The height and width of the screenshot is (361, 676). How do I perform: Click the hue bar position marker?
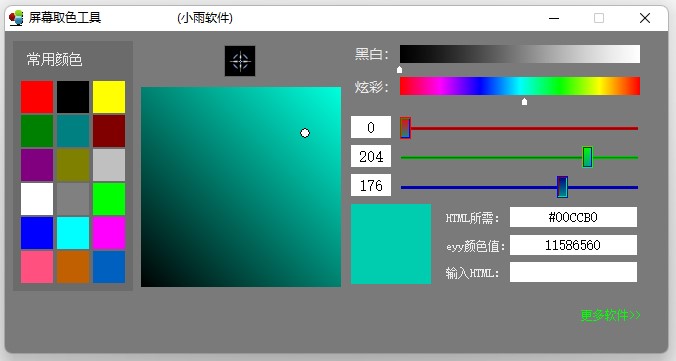click(x=524, y=101)
